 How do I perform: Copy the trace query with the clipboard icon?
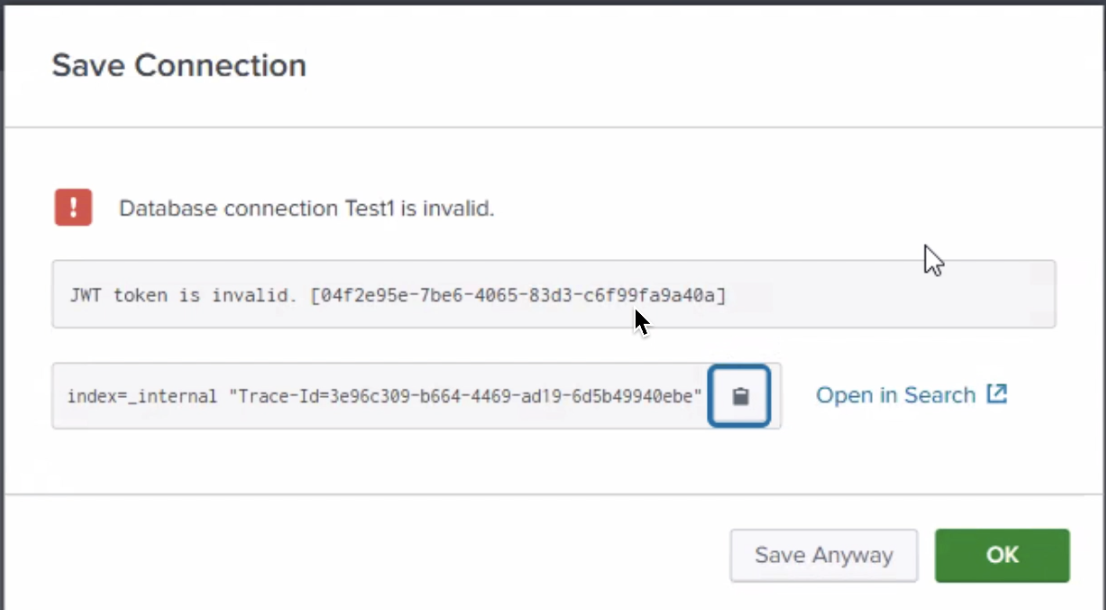(x=739, y=396)
